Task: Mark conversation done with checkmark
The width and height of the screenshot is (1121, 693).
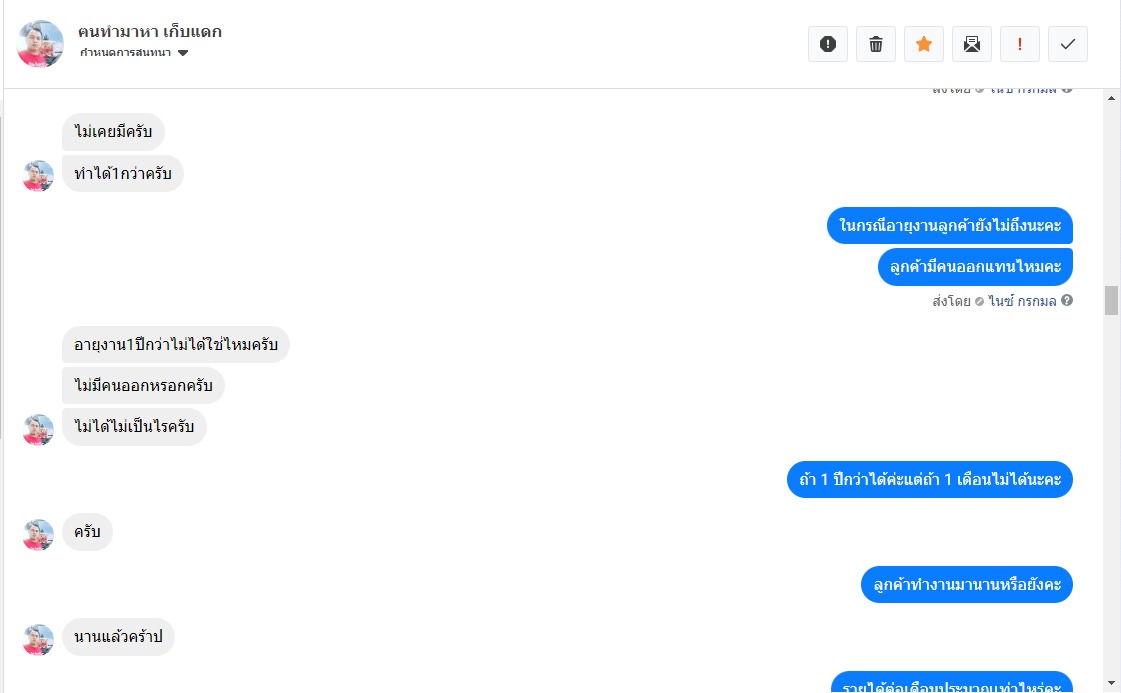Action: [x=1067, y=44]
